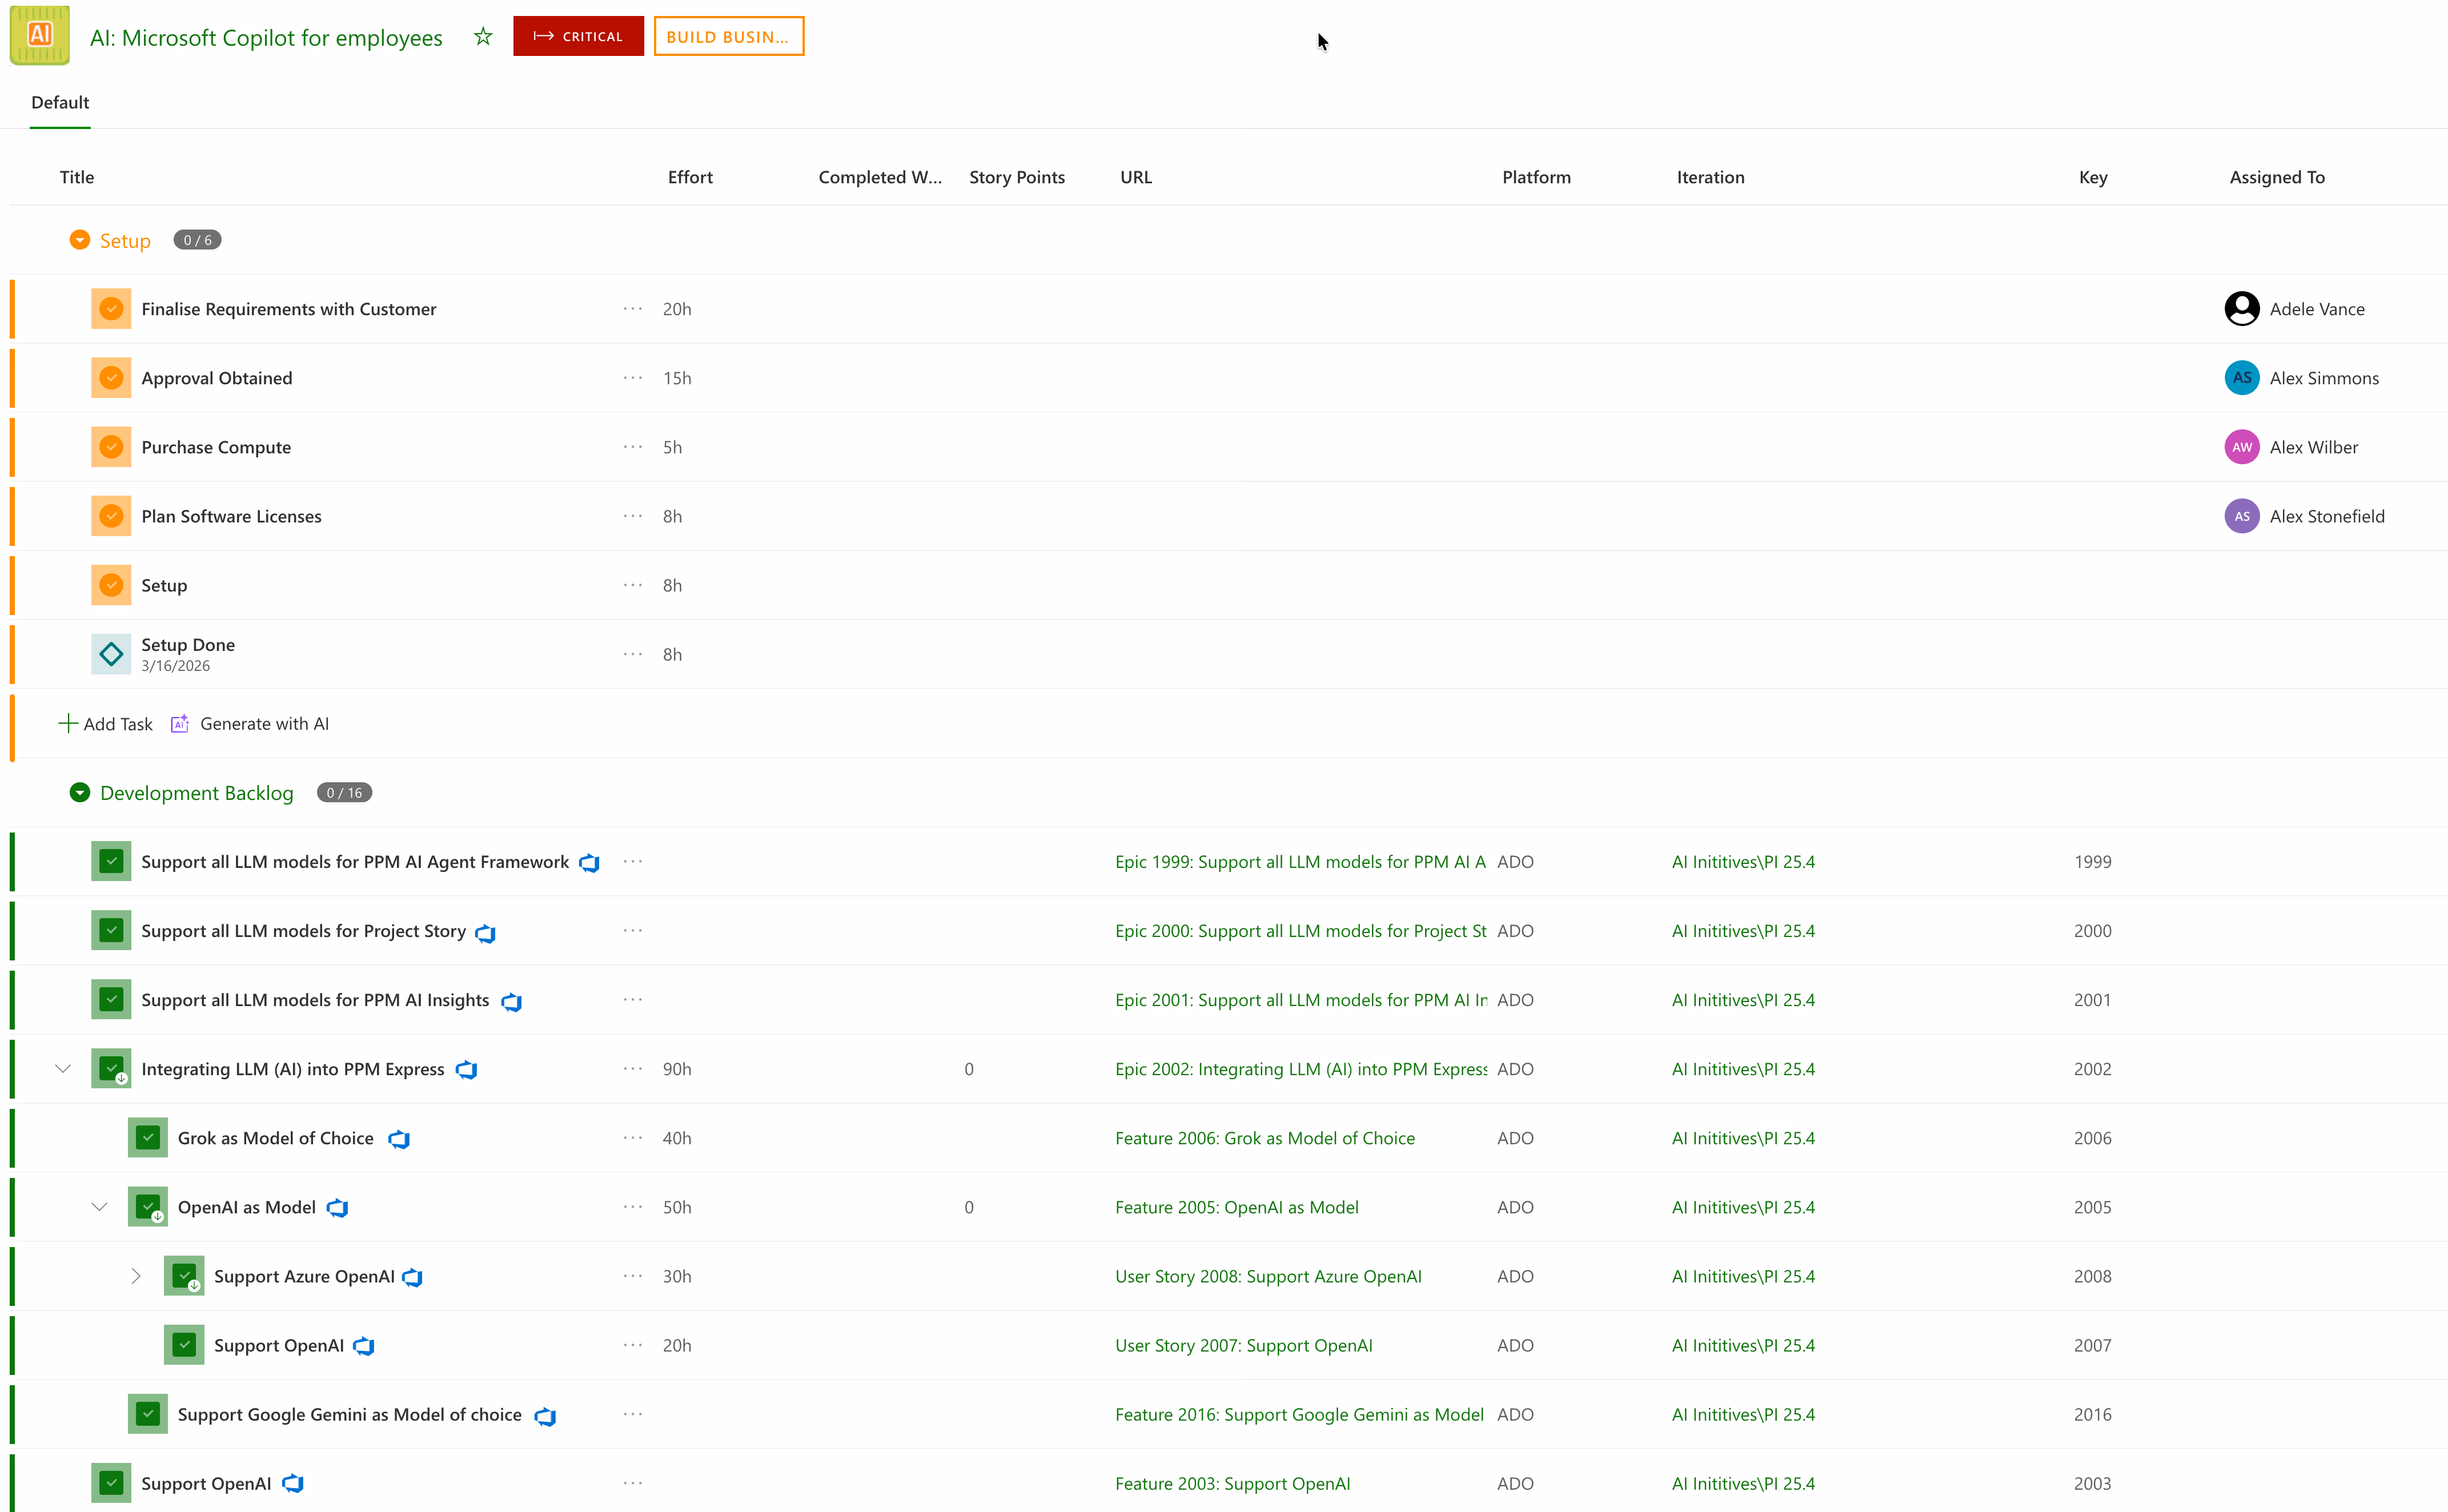Click Add Task in the Setup bucket
This screenshot has height=1512, width=2448.
pyautogui.click(x=106, y=724)
